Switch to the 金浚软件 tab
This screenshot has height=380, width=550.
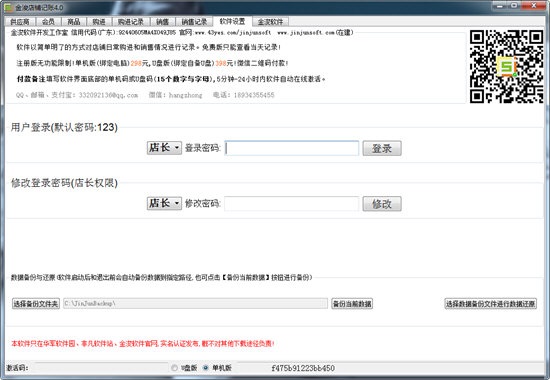pos(270,22)
